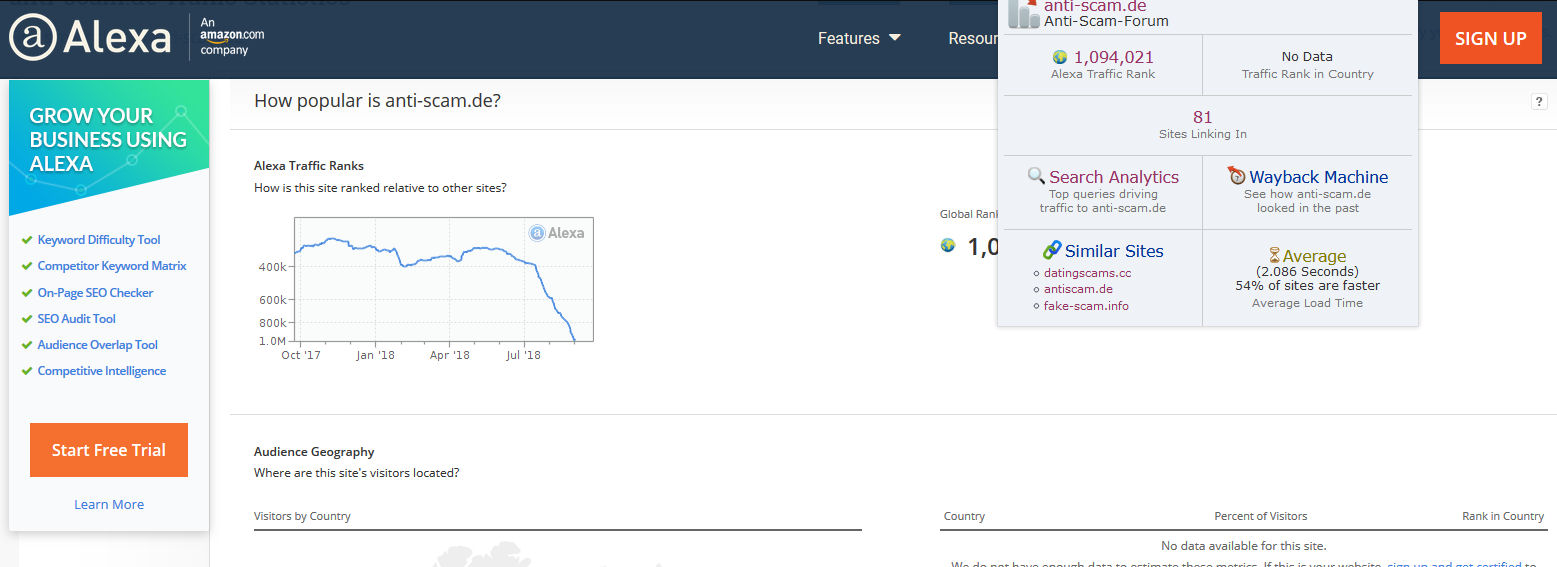This screenshot has width=1557, height=567.
Task: Click the SEO Audit Tool link
Action: click(x=77, y=319)
